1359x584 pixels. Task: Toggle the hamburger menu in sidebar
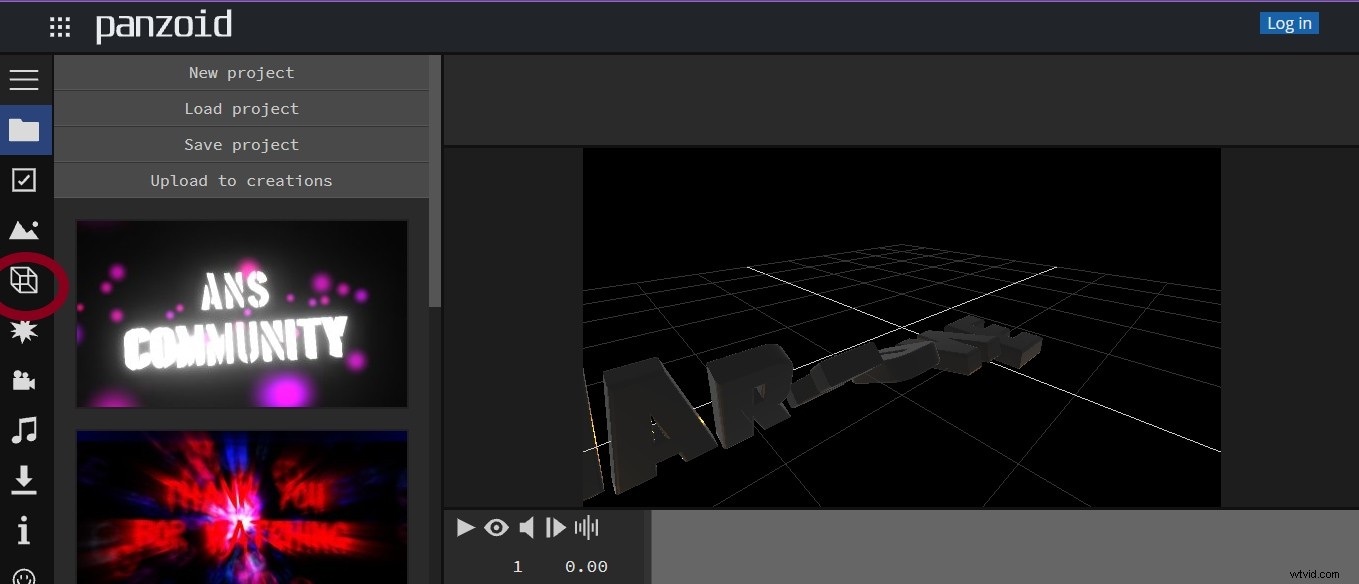coord(24,80)
